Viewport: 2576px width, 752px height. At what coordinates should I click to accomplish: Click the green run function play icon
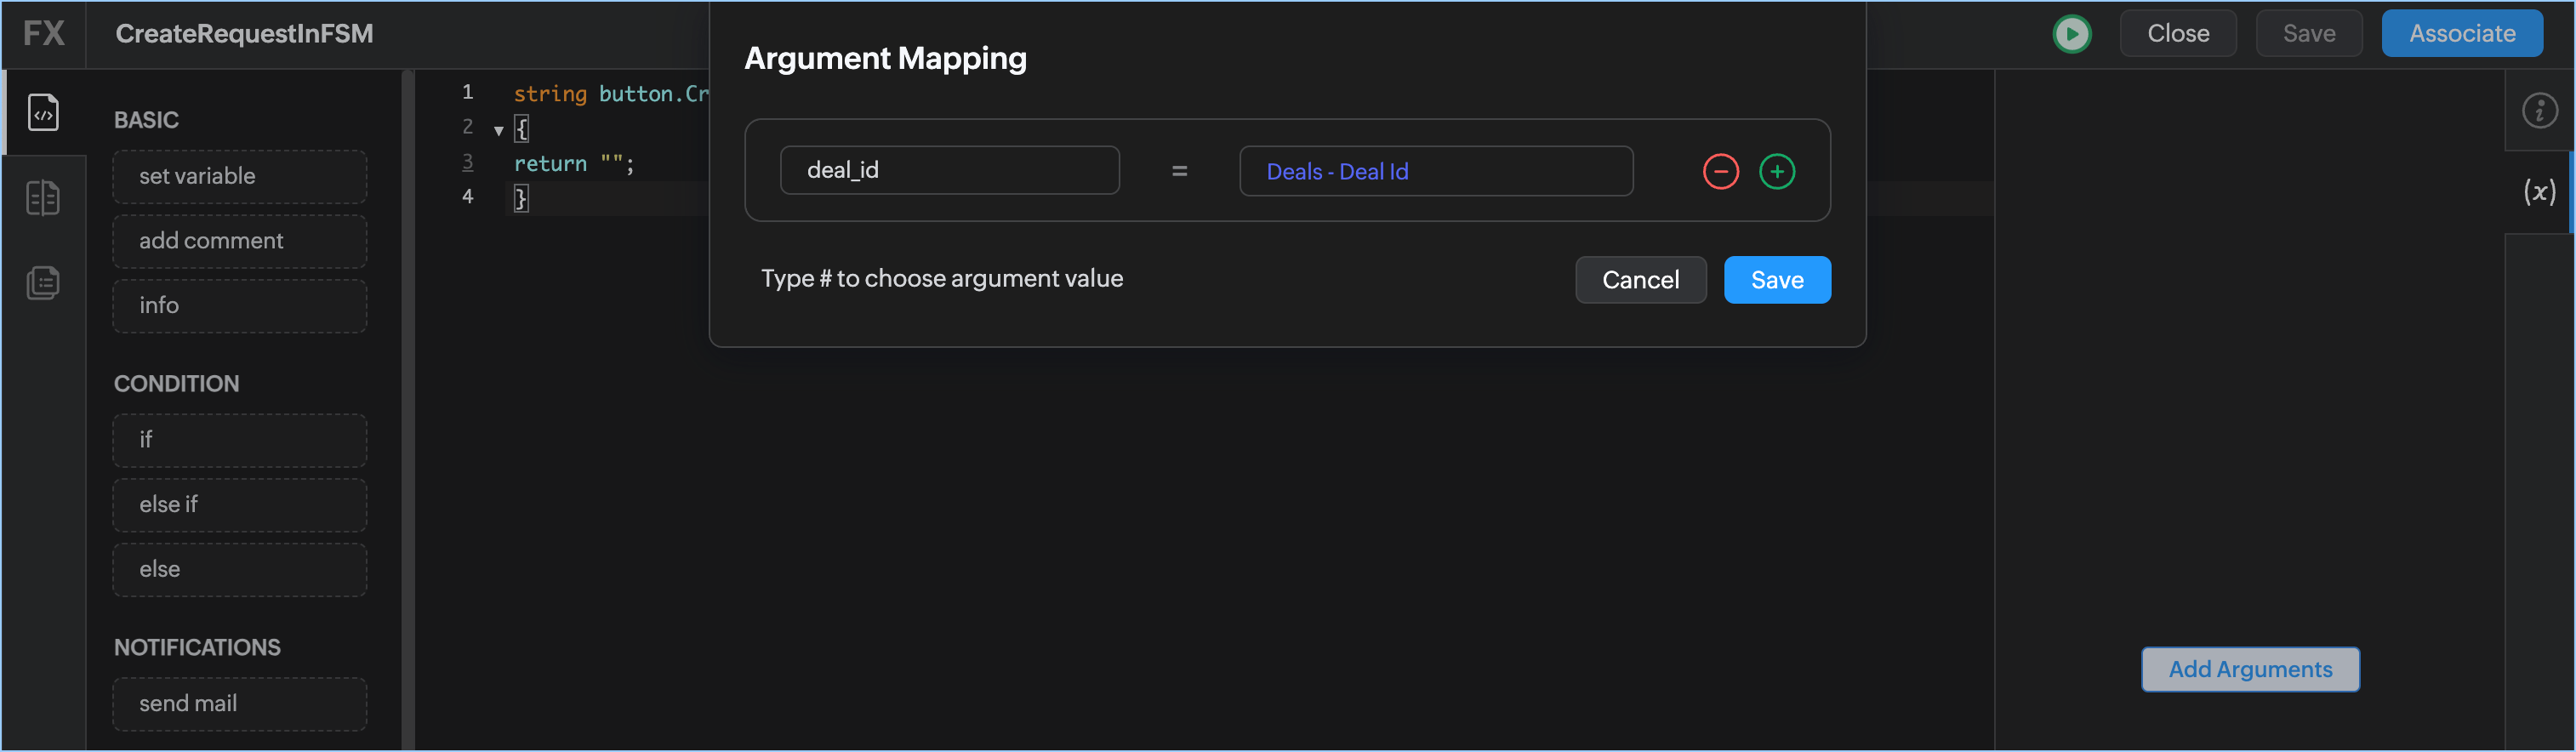click(x=2071, y=34)
